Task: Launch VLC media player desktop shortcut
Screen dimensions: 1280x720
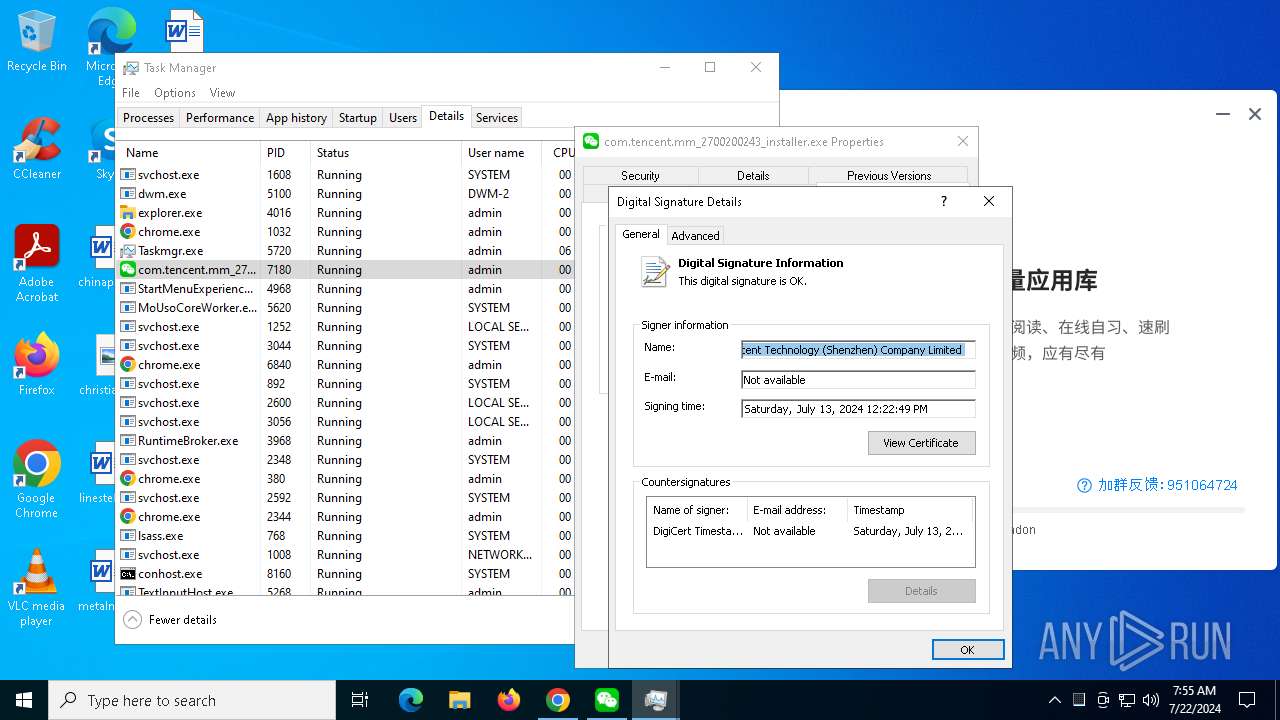Action: (x=36, y=588)
